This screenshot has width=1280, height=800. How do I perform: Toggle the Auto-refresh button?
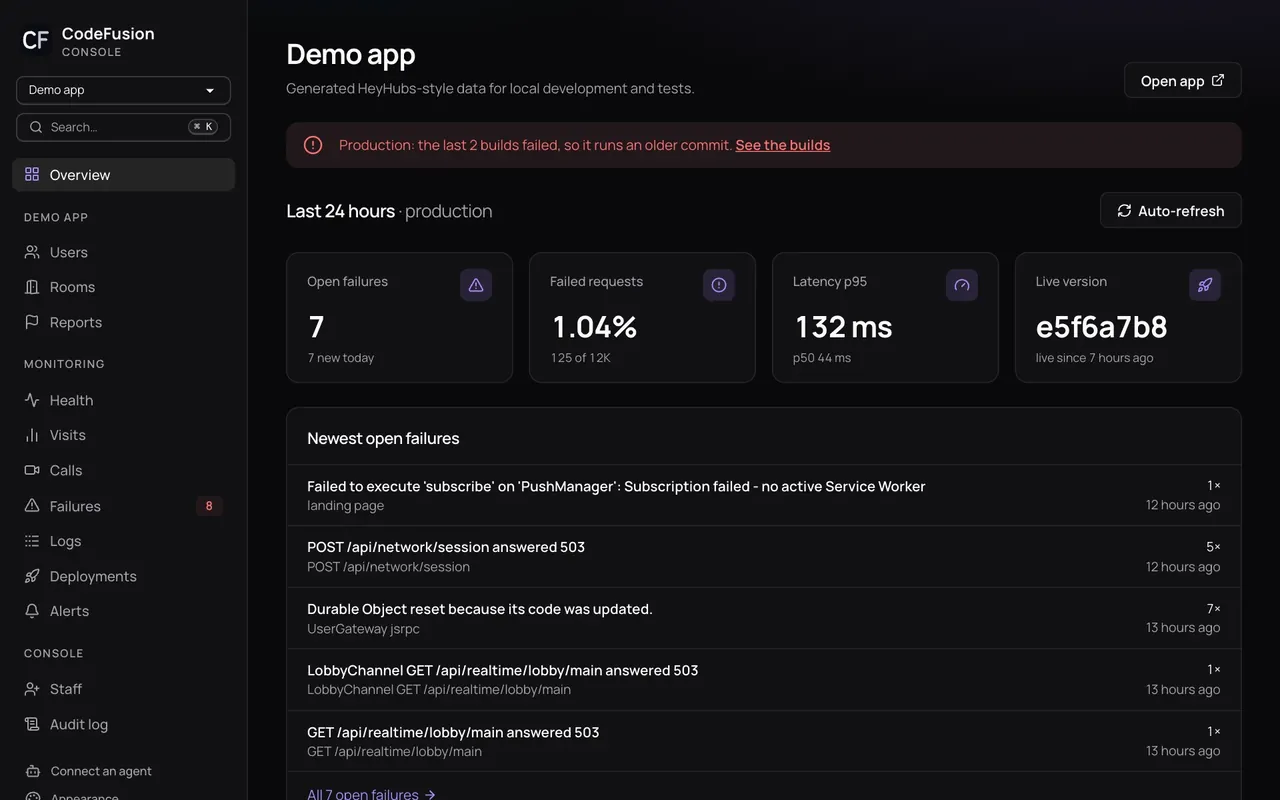1170,211
